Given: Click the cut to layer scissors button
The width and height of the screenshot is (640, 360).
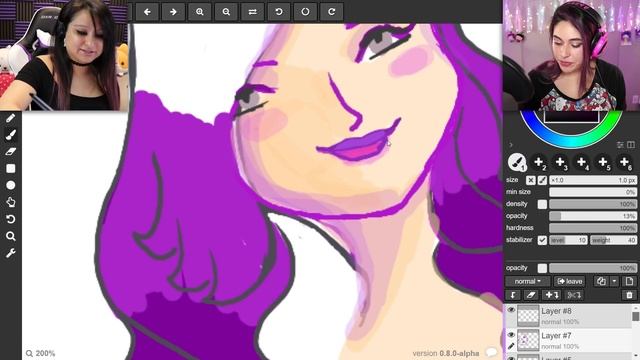Looking at the screenshot, I should tap(573, 295).
